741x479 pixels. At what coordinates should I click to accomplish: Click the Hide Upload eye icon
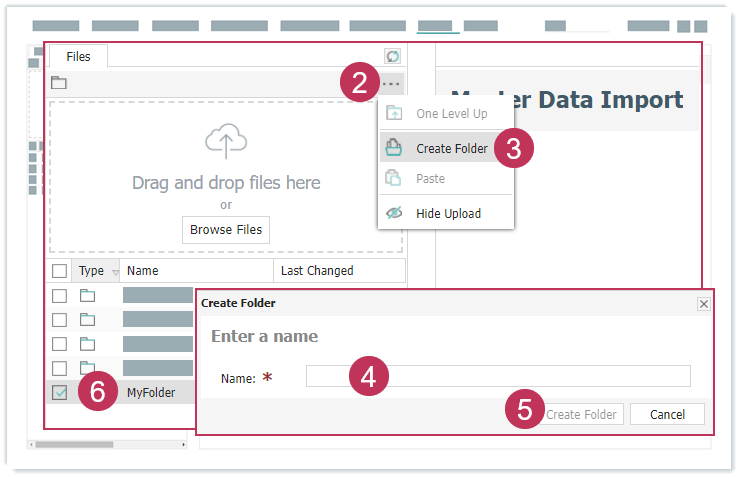click(394, 213)
